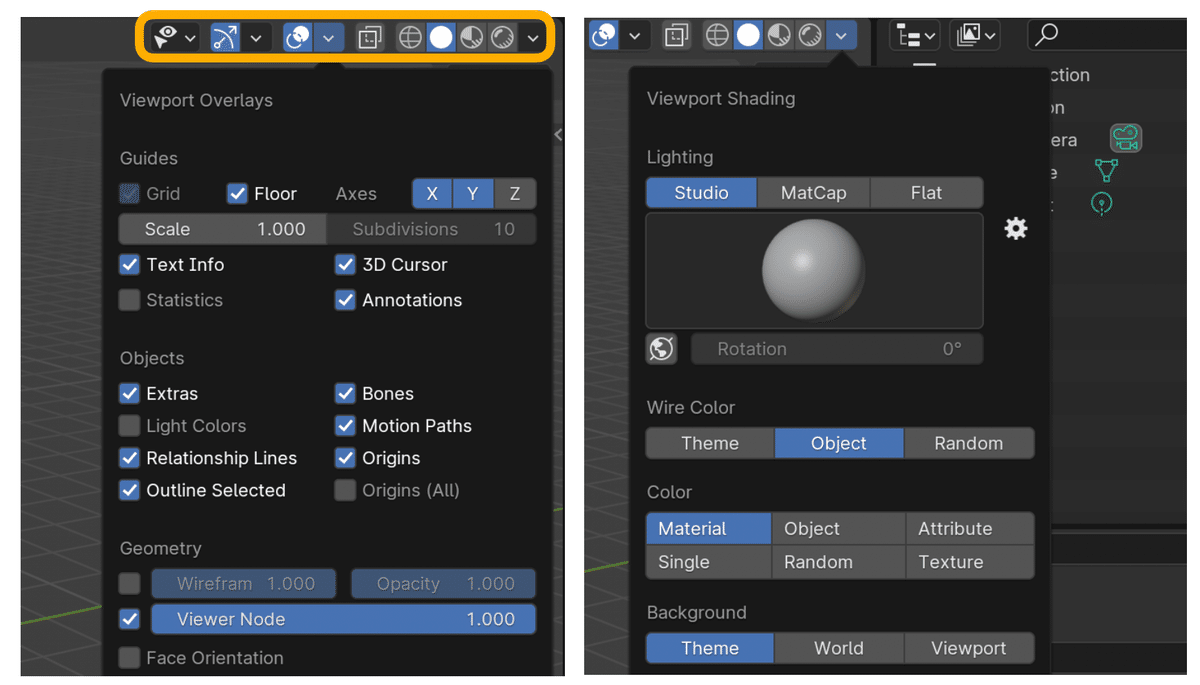This screenshot has height=685, width=1200.
Task: Click the Viewer Node 1.000 slider
Action: (x=343, y=619)
